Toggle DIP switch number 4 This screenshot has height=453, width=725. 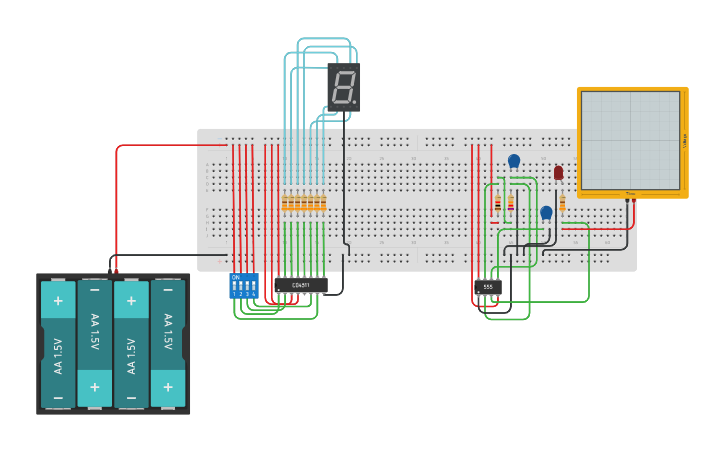pos(253,286)
